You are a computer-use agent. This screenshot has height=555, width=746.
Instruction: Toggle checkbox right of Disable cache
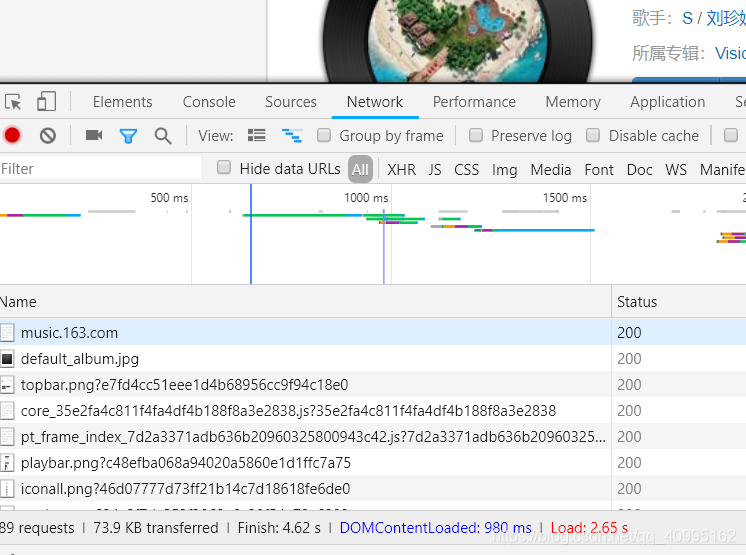click(x=731, y=135)
